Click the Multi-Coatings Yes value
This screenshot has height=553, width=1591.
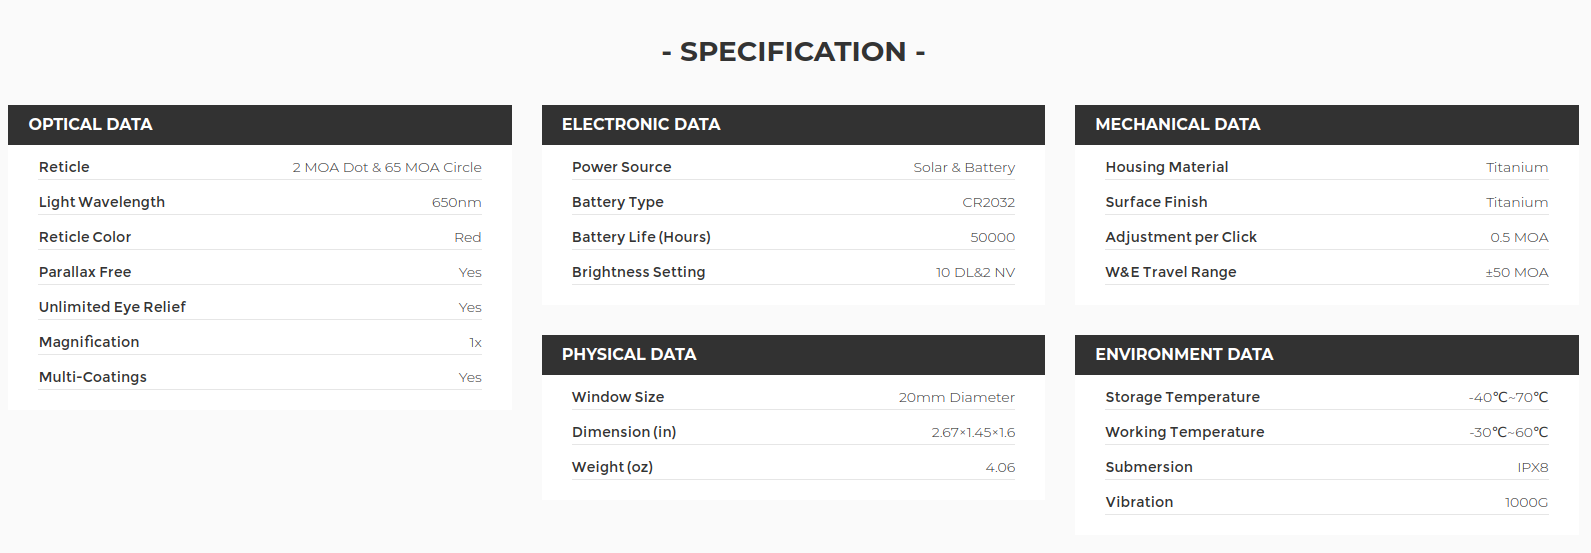[470, 377]
